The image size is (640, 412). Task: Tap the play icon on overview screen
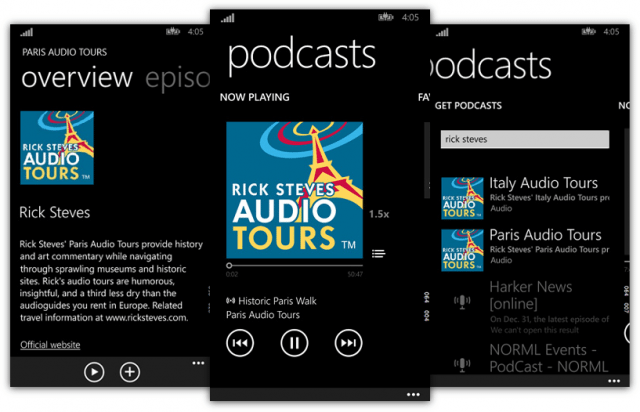click(94, 372)
